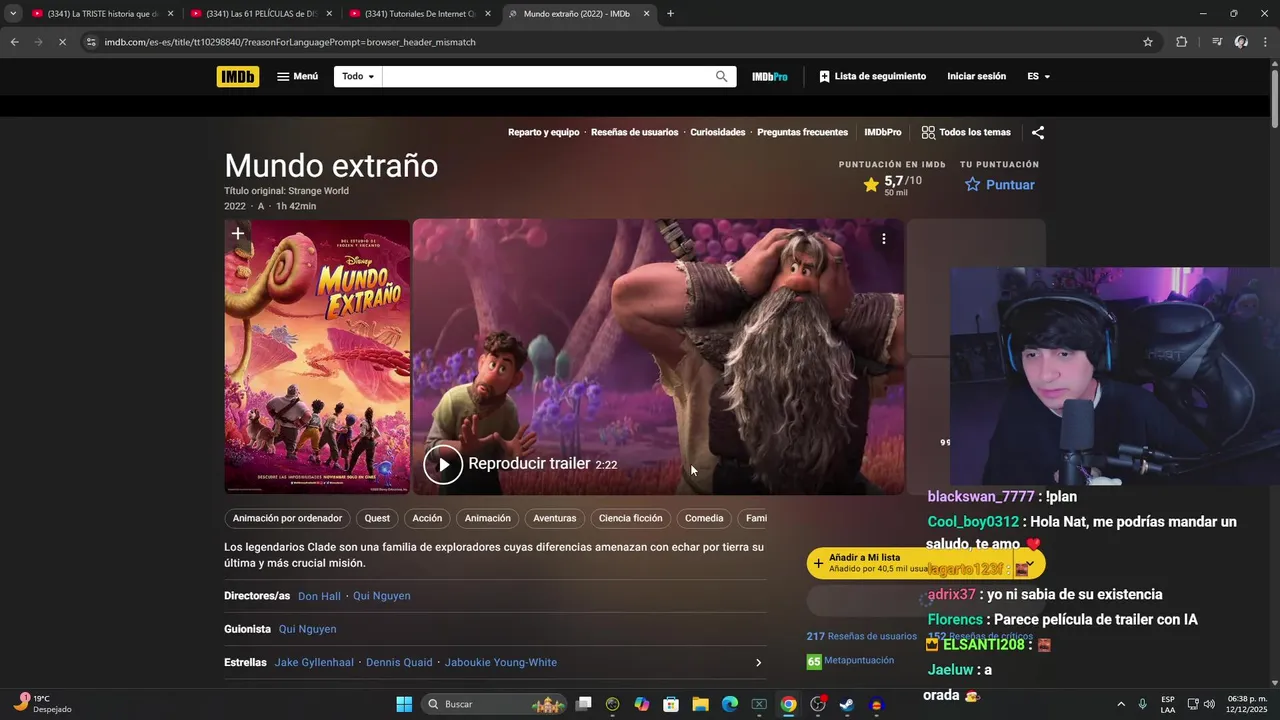Open the Windows Start menu

pyautogui.click(x=404, y=704)
